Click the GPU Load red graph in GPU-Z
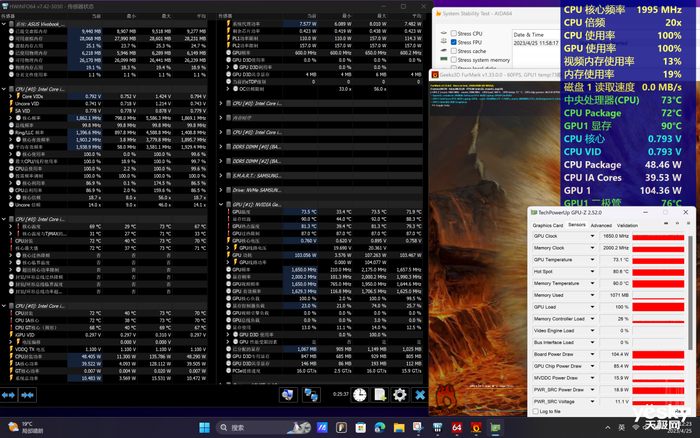The height and width of the screenshot is (438, 700). (658, 307)
